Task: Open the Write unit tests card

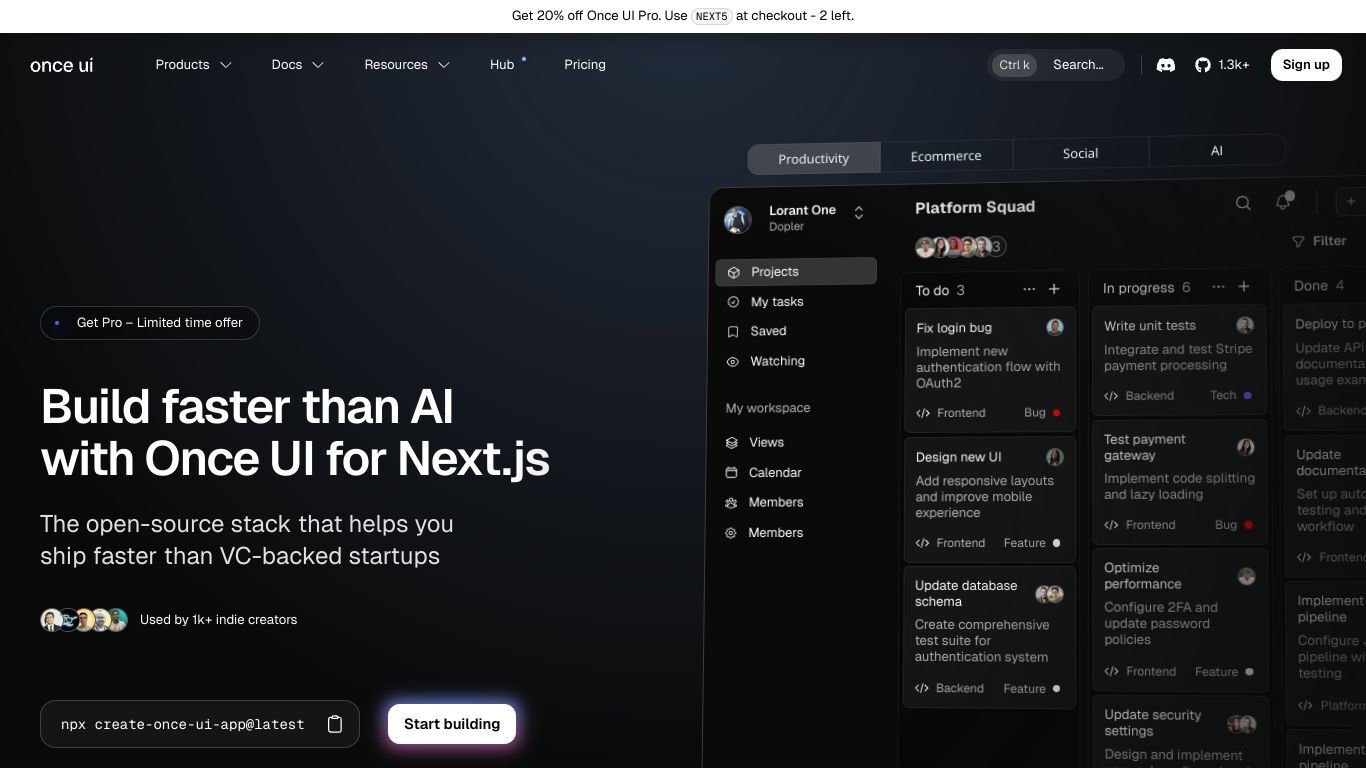Action: 1179,361
